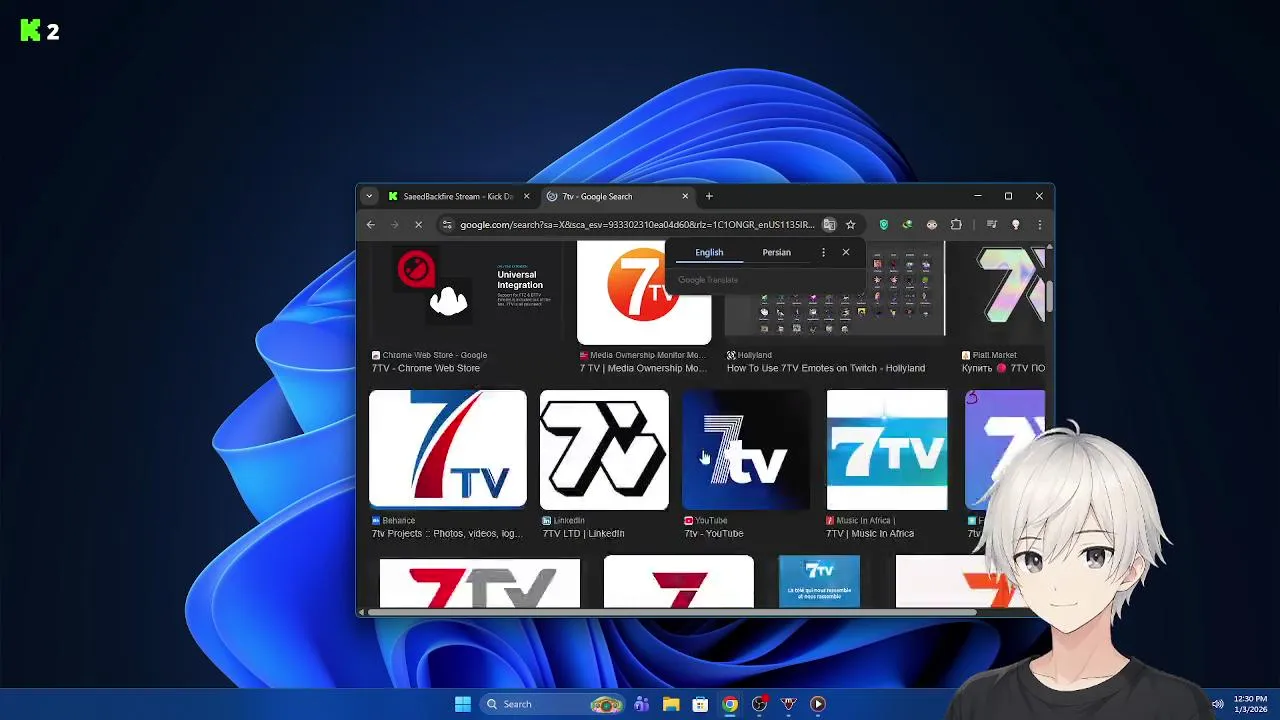Close the SaeedBackfire Stream Kick tab
1280x720 pixels.
526,196
